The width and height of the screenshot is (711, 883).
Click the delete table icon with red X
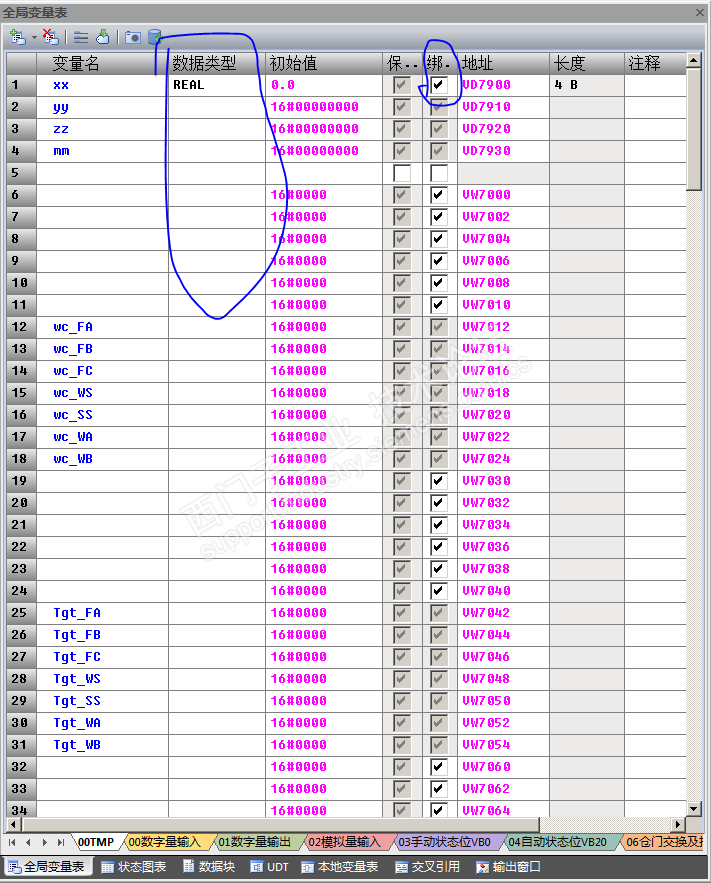click(x=50, y=37)
